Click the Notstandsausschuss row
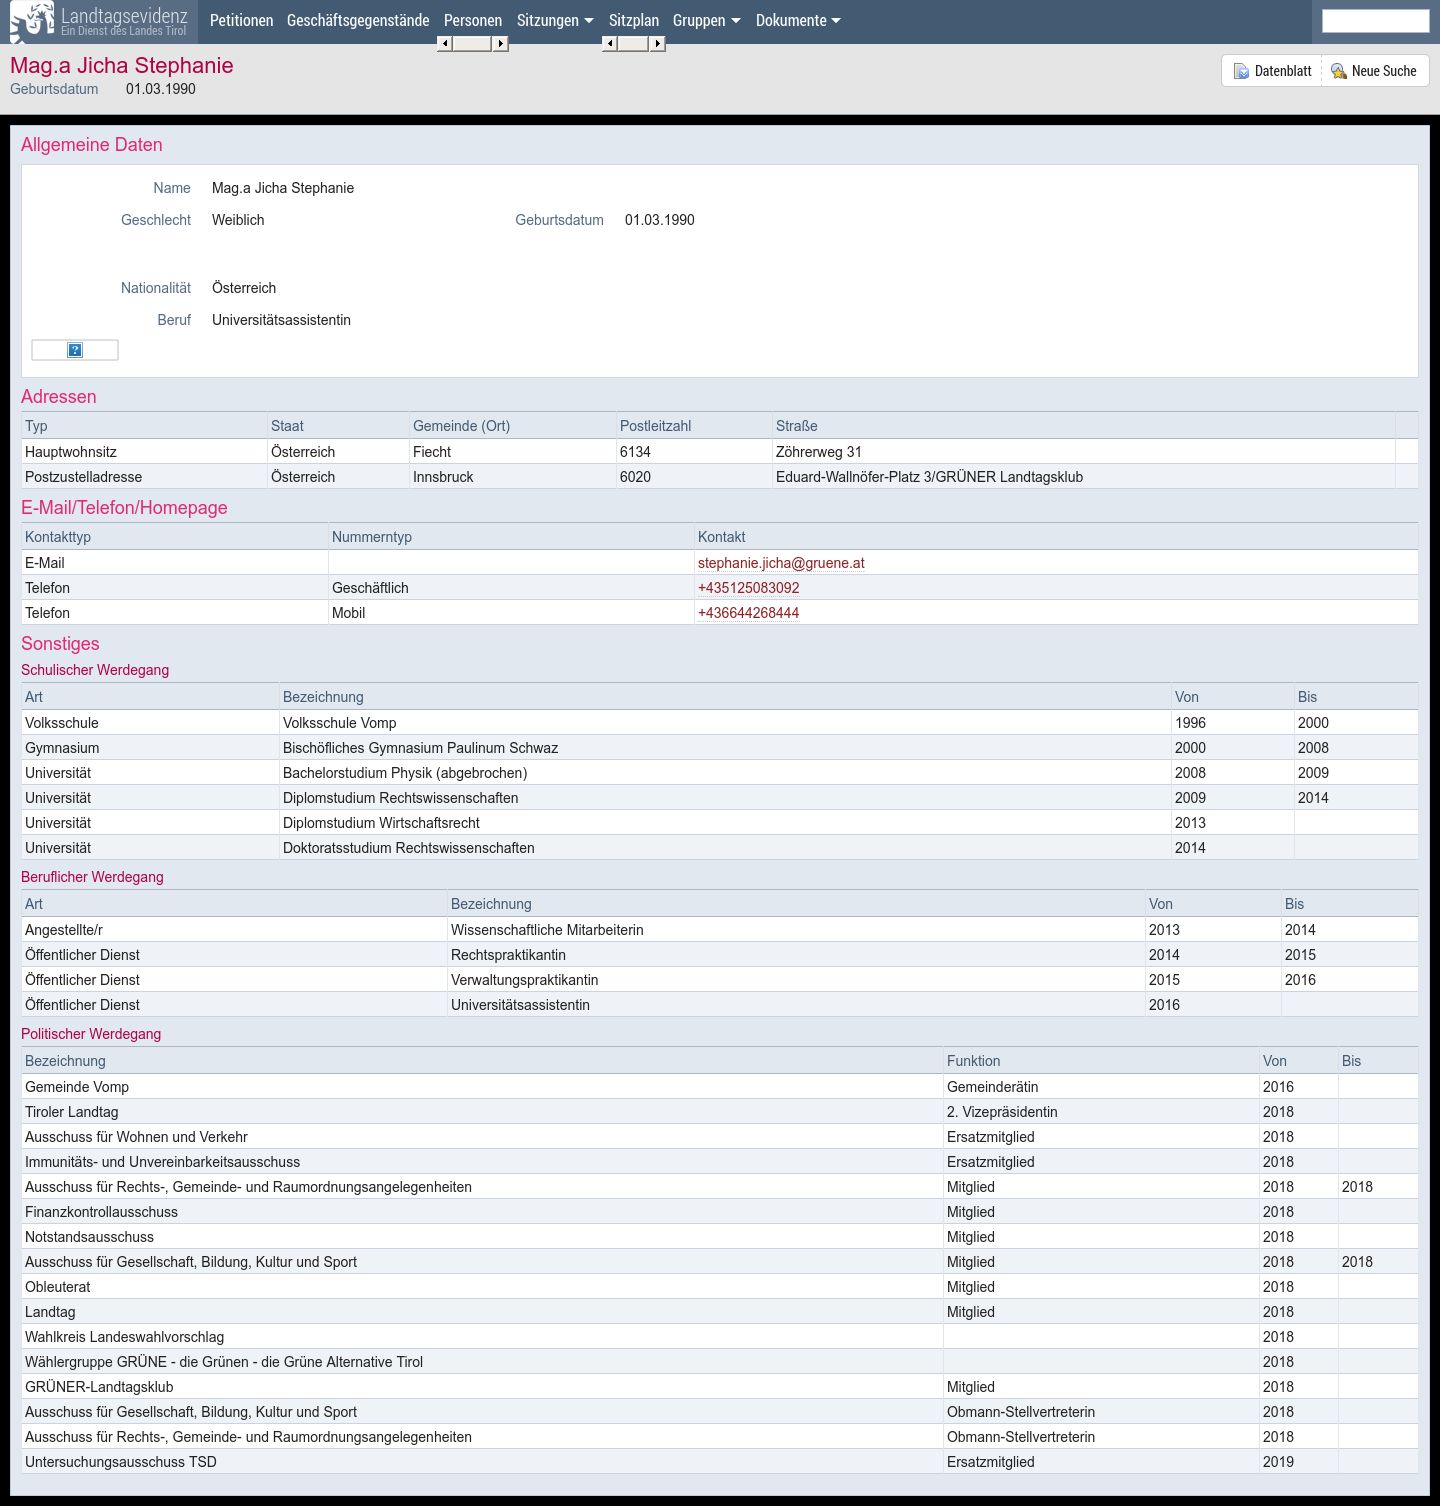This screenshot has width=1440, height=1506. click(x=719, y=1237)
